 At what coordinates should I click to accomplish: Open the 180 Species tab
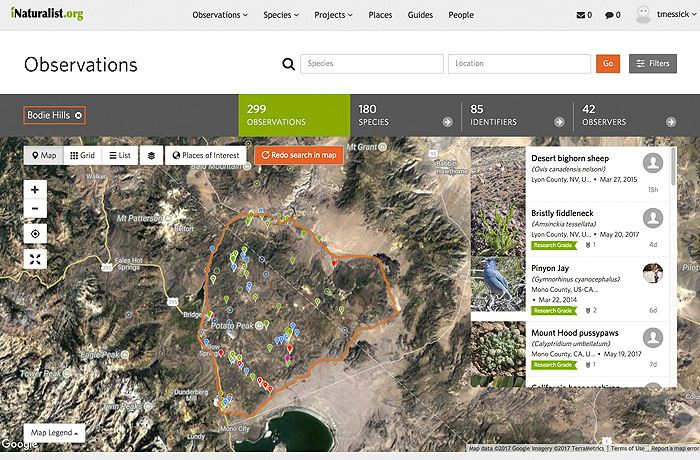pos(404,115)
